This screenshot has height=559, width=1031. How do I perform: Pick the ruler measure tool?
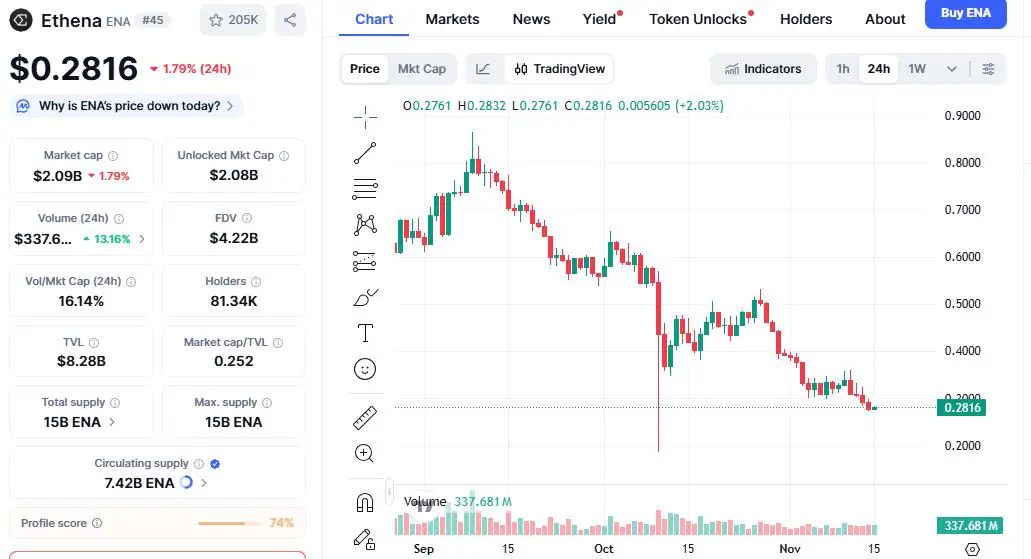[365, 417]
